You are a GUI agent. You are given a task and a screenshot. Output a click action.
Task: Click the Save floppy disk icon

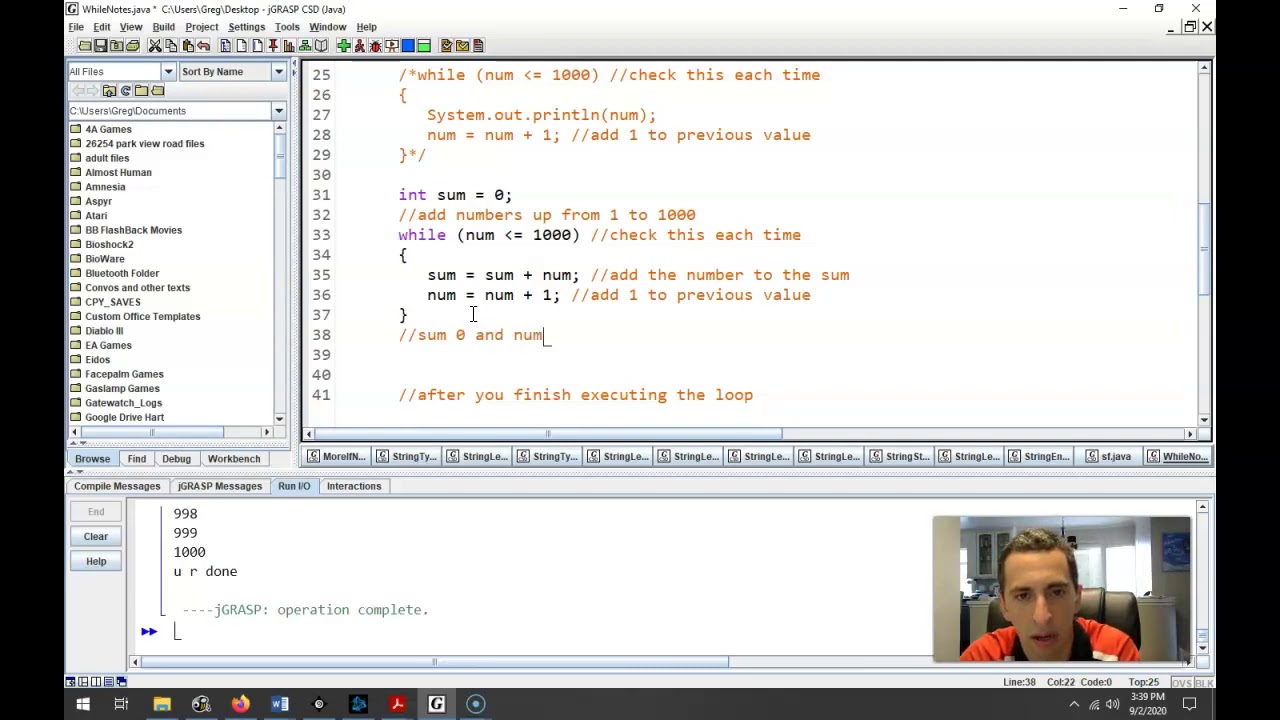(100, 45)
